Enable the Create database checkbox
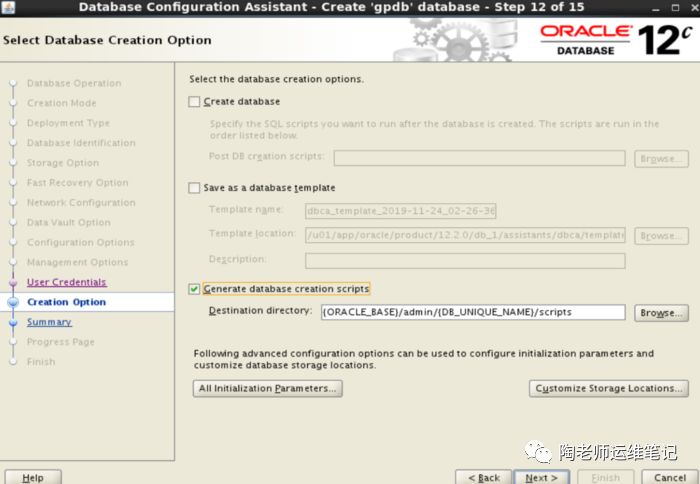Image resolution: width=700 pixels, height=484 pixels. pos(195,102)
